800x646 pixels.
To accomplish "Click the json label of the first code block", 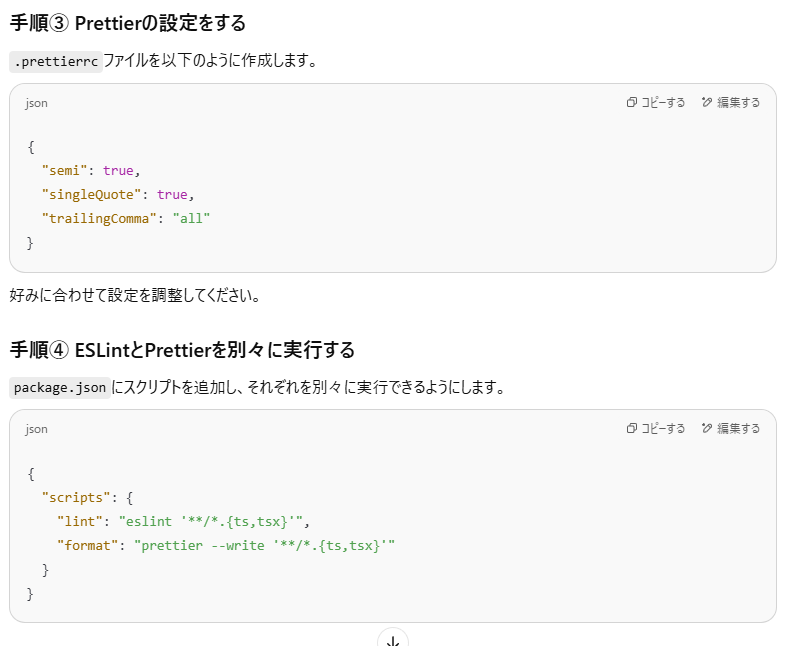I will (x=37, y=103).
